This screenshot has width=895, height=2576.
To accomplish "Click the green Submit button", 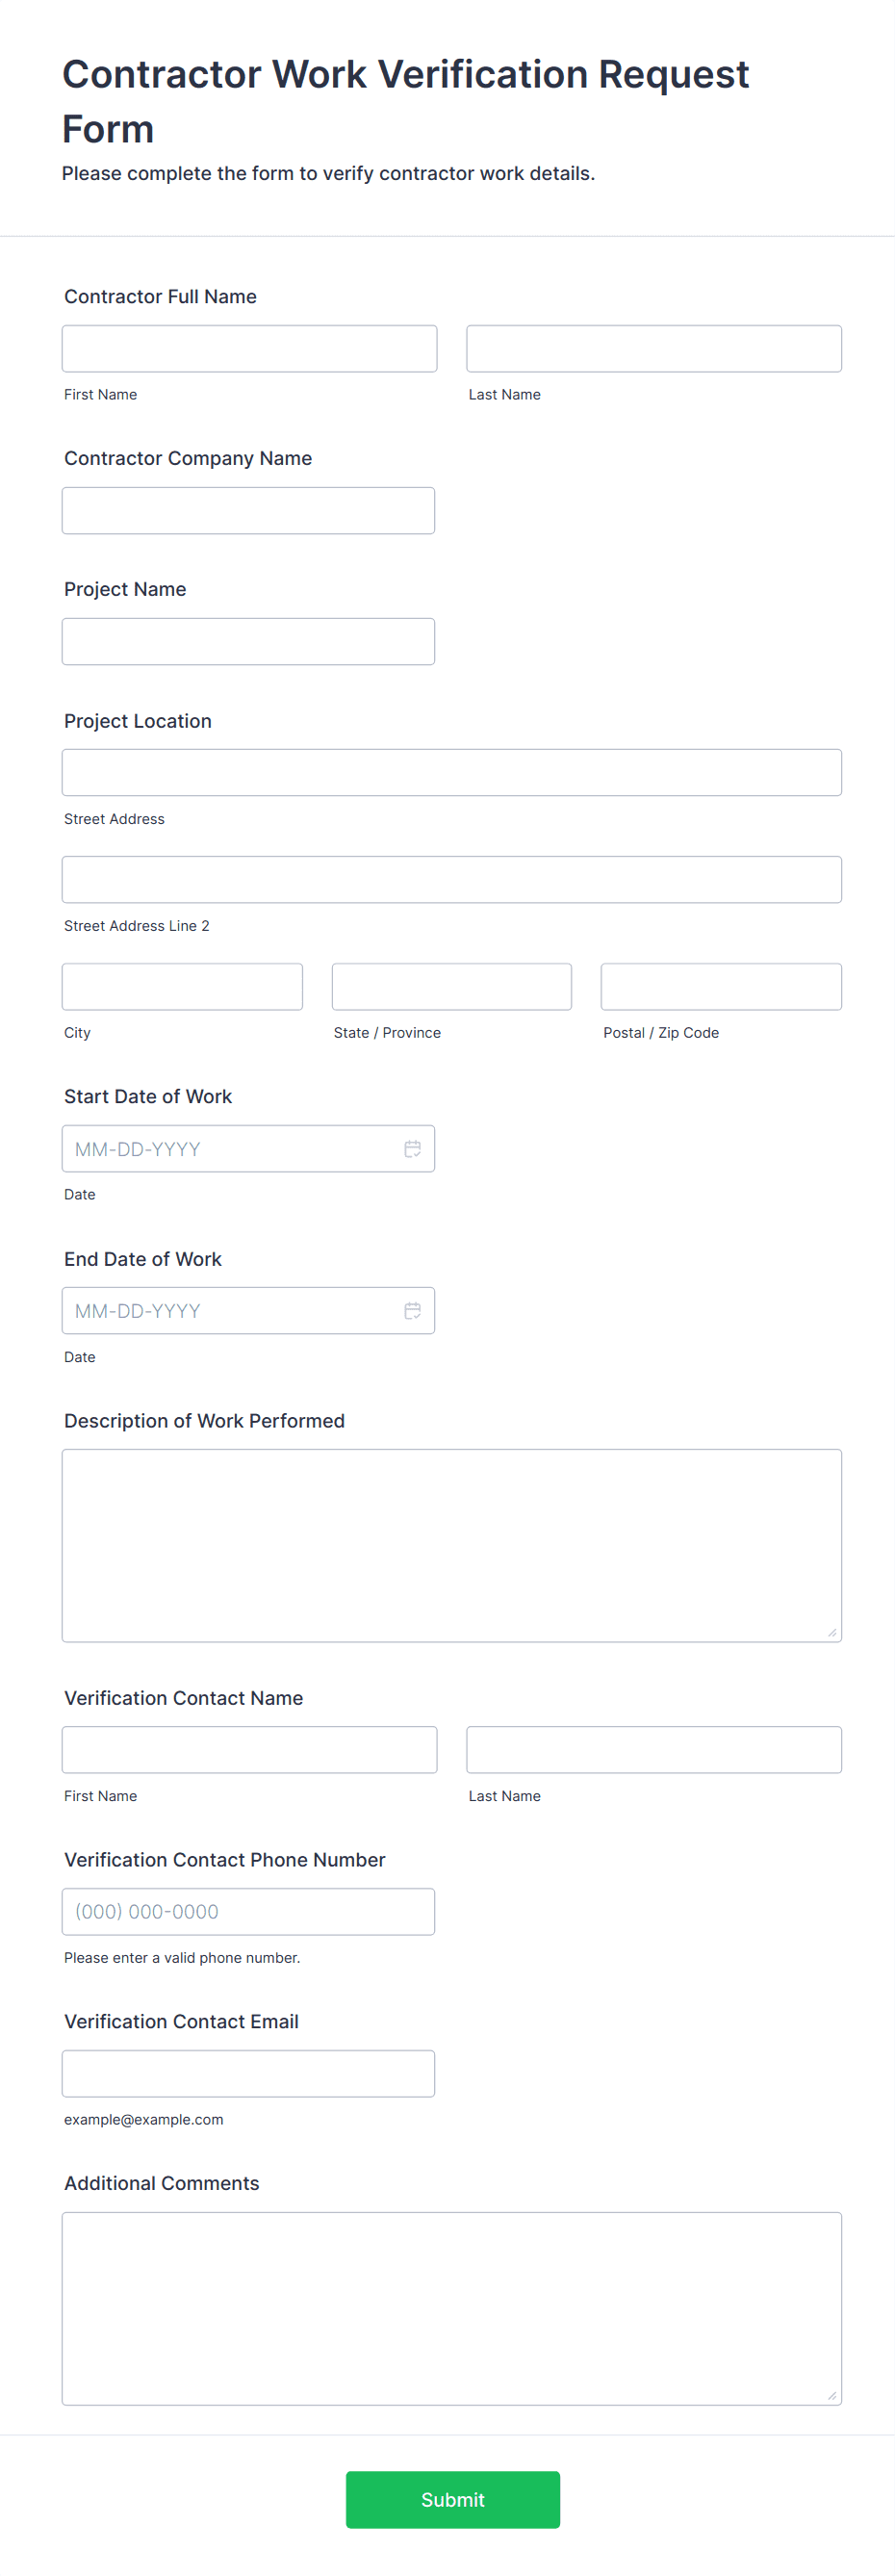I will (453, 2499).
